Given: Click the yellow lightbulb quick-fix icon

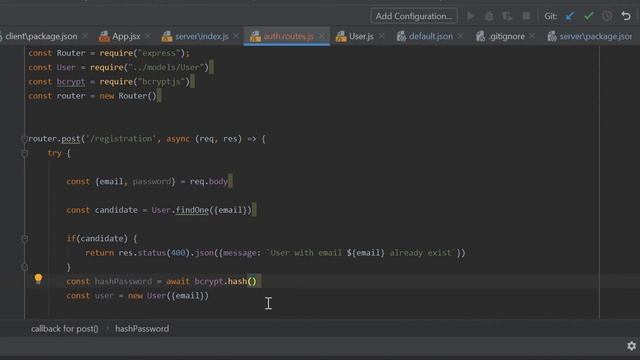Looking at the screenshot, I should pyautogui.click(x=38, y=279).
